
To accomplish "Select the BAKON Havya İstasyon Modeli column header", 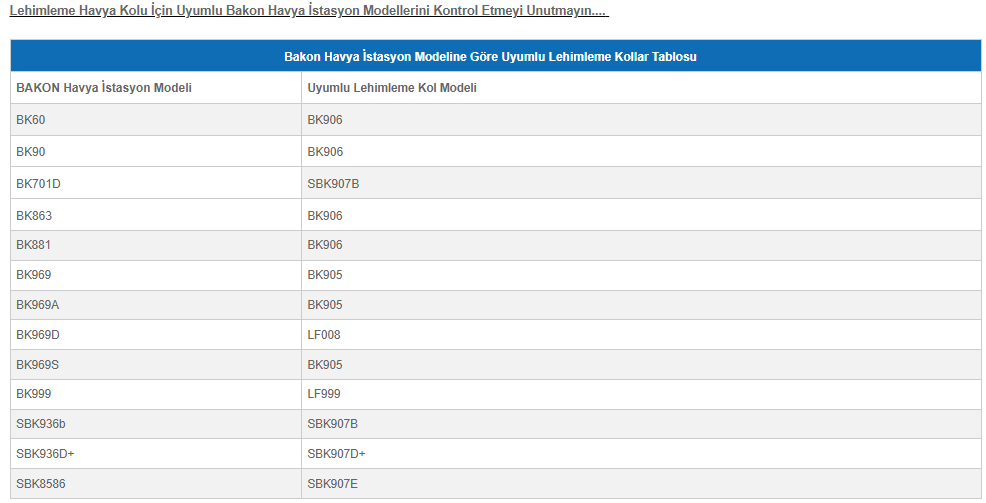I will point(104,88).
